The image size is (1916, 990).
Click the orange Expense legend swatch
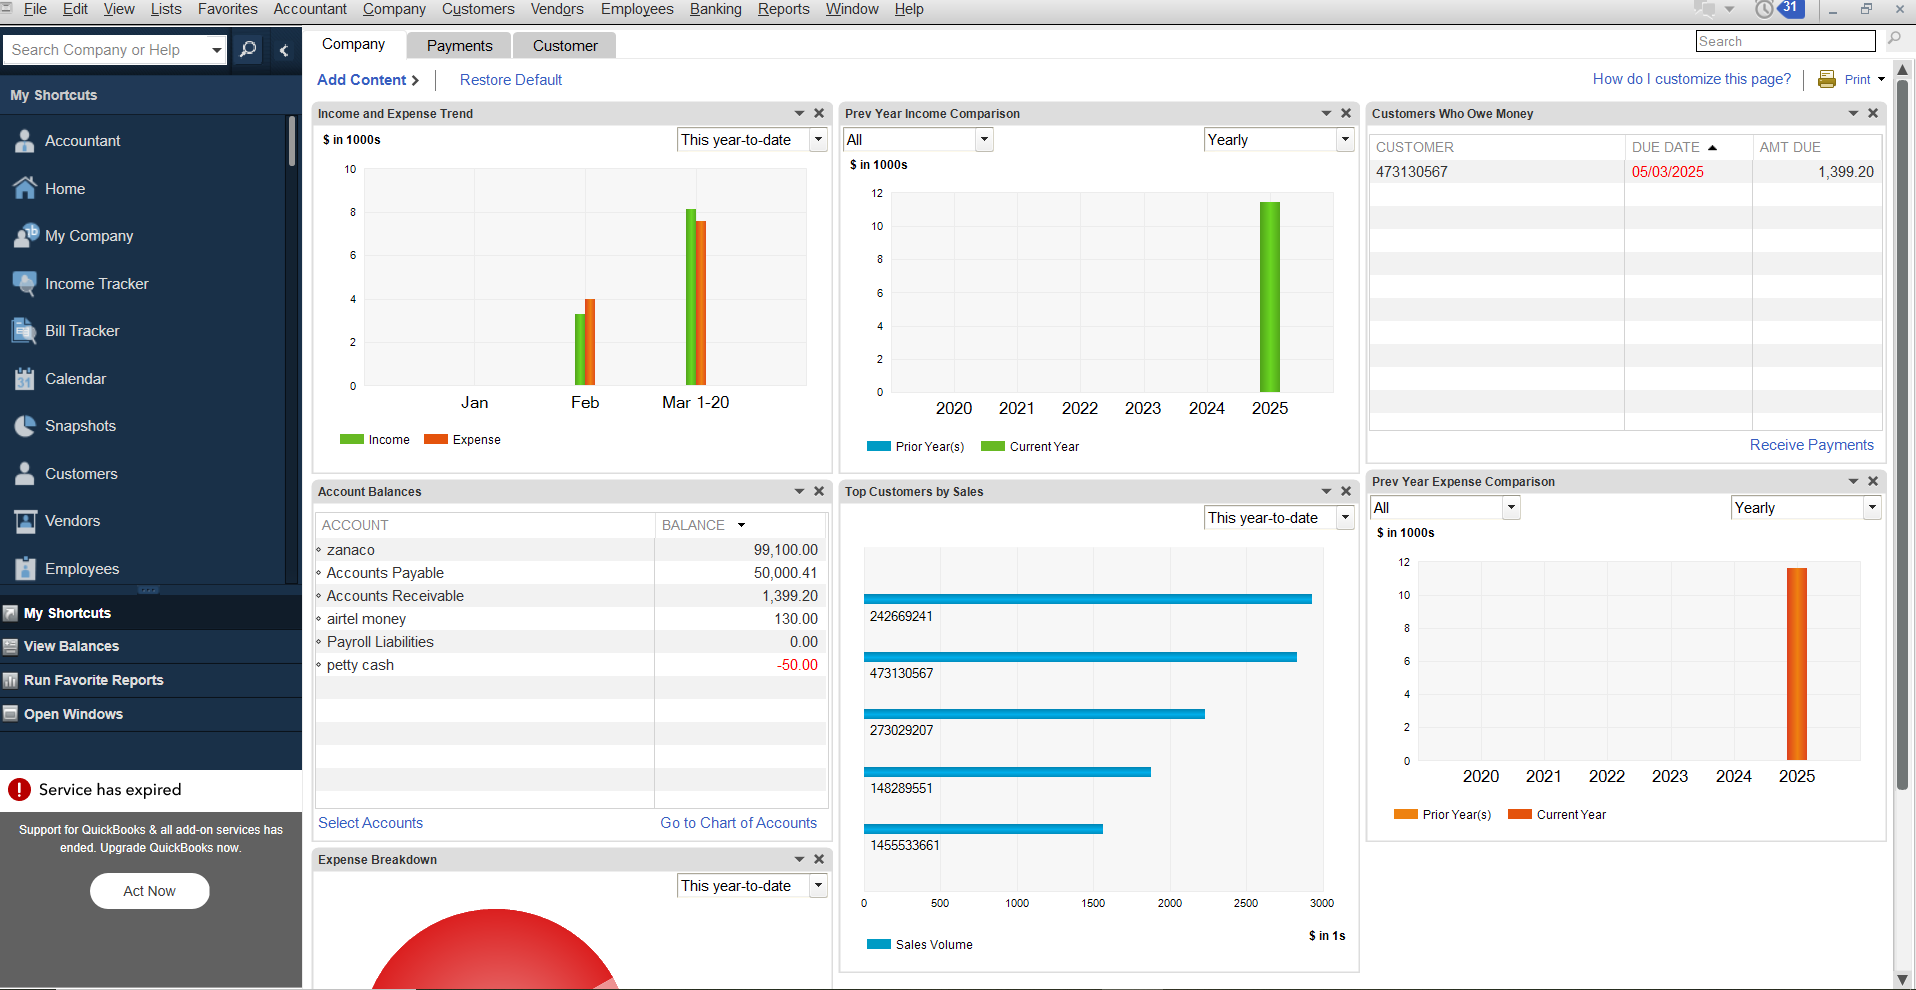pyautogui.click(x=435, y=439)
